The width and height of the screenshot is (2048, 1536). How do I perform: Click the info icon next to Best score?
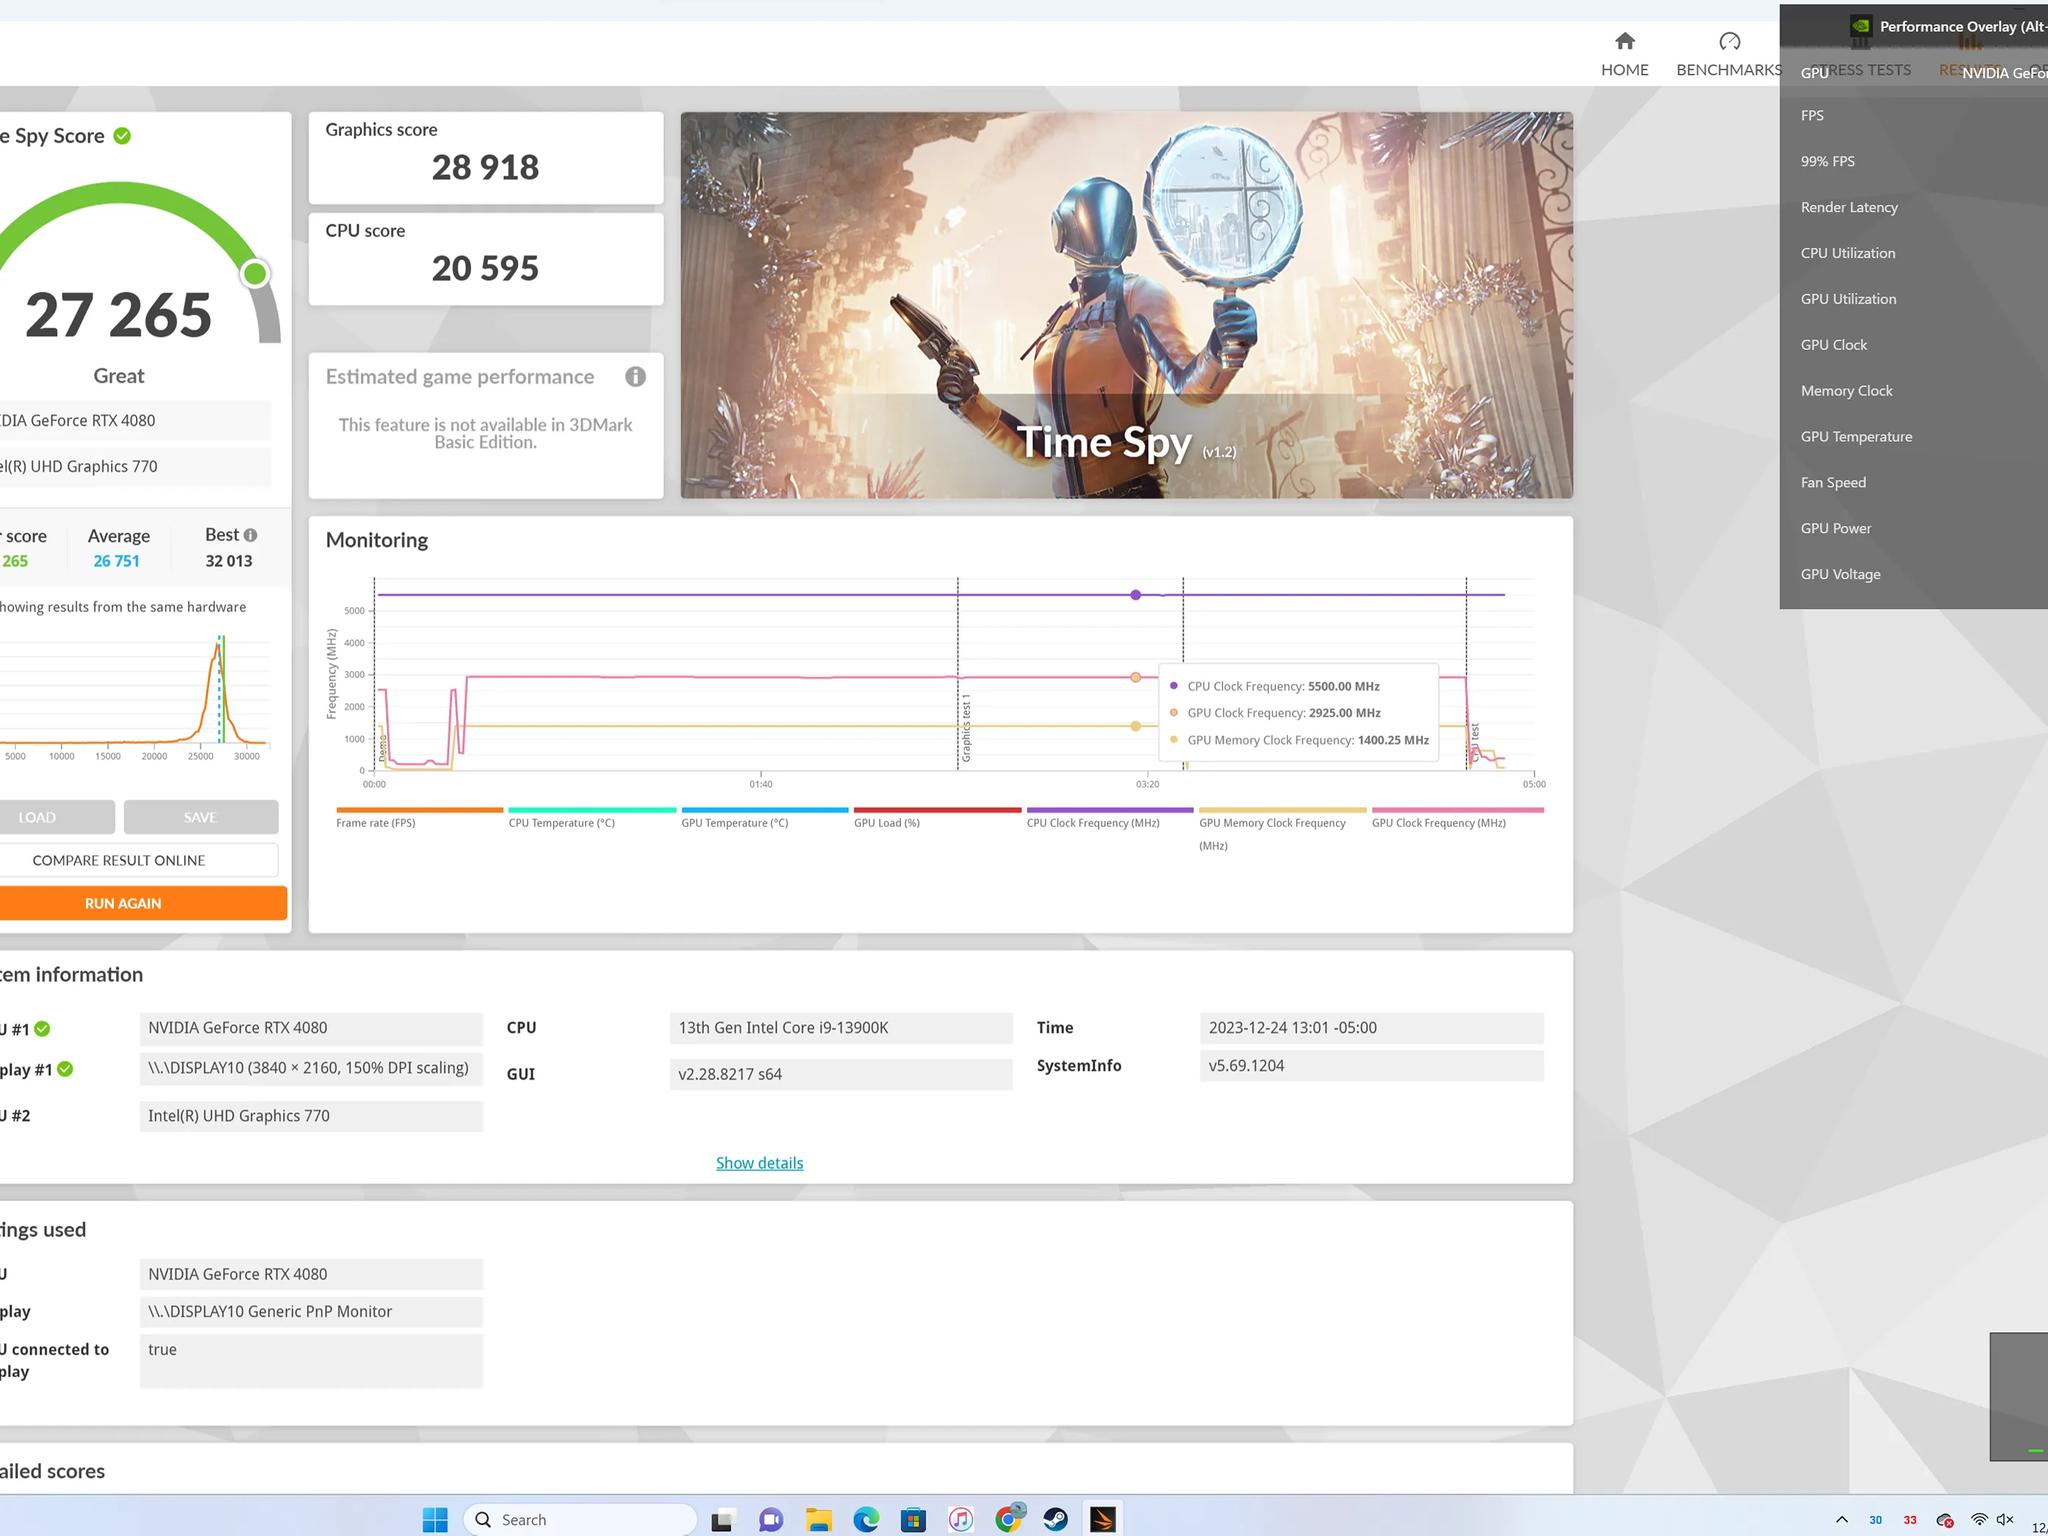point(250,535)
